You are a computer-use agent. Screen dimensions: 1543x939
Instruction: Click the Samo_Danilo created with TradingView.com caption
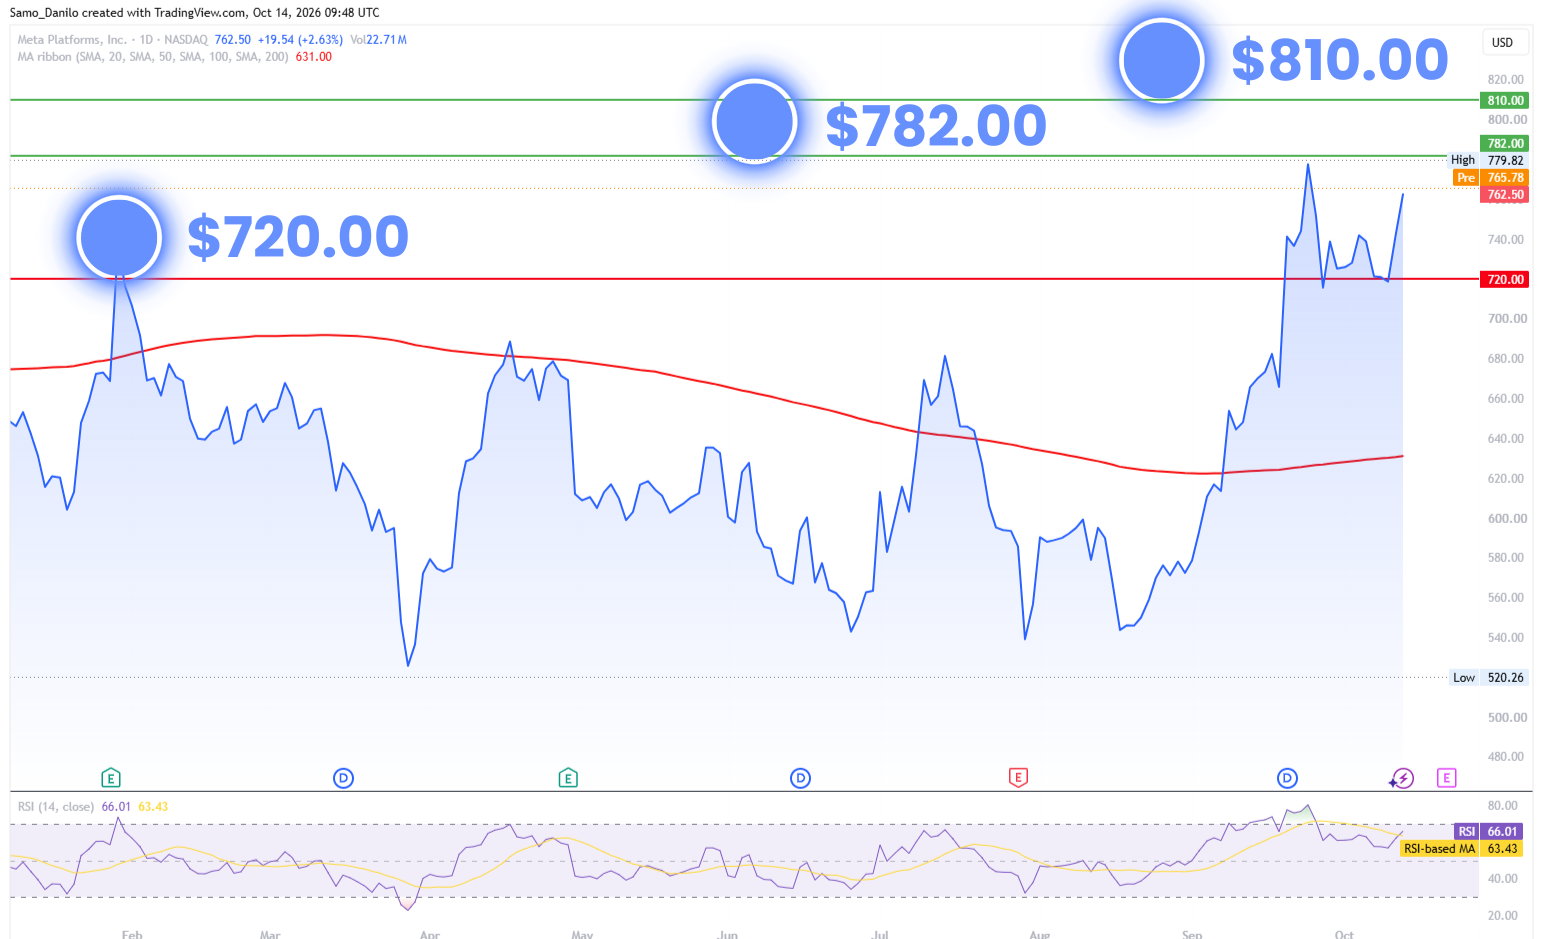pyautogui.click(x=194, y=13)
